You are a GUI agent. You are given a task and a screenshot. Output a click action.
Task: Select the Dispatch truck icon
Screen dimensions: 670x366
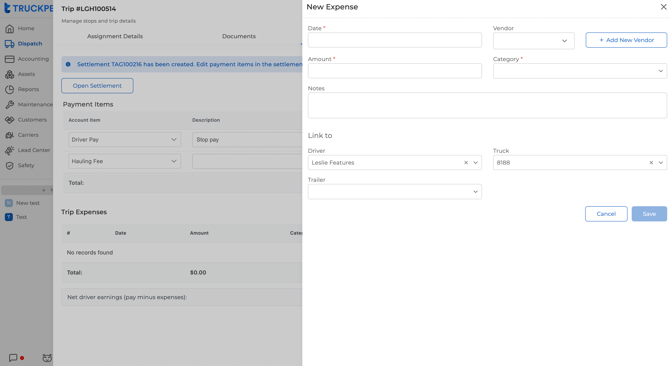pyautogui.click(x=9, y=44)
